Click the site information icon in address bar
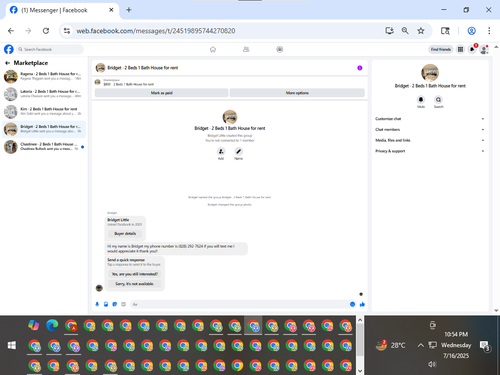 (x=67, y=31)
